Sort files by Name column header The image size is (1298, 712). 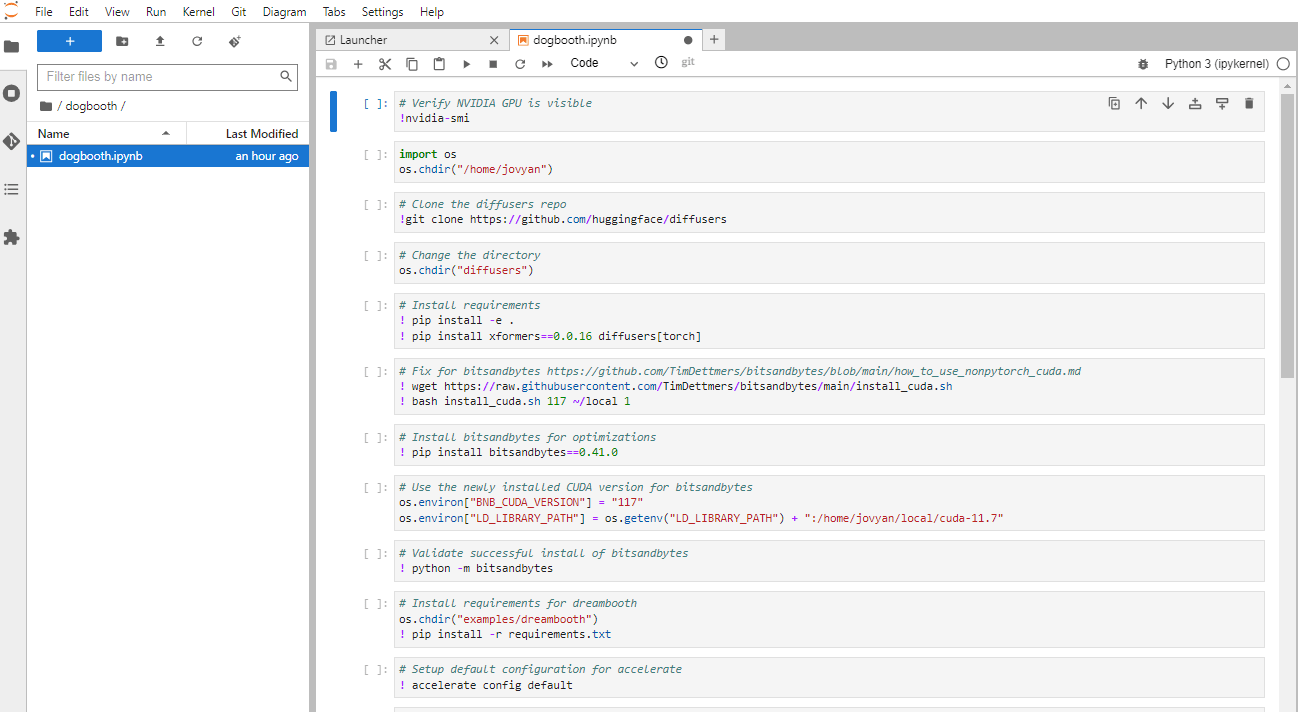click(x=107, y=133)
